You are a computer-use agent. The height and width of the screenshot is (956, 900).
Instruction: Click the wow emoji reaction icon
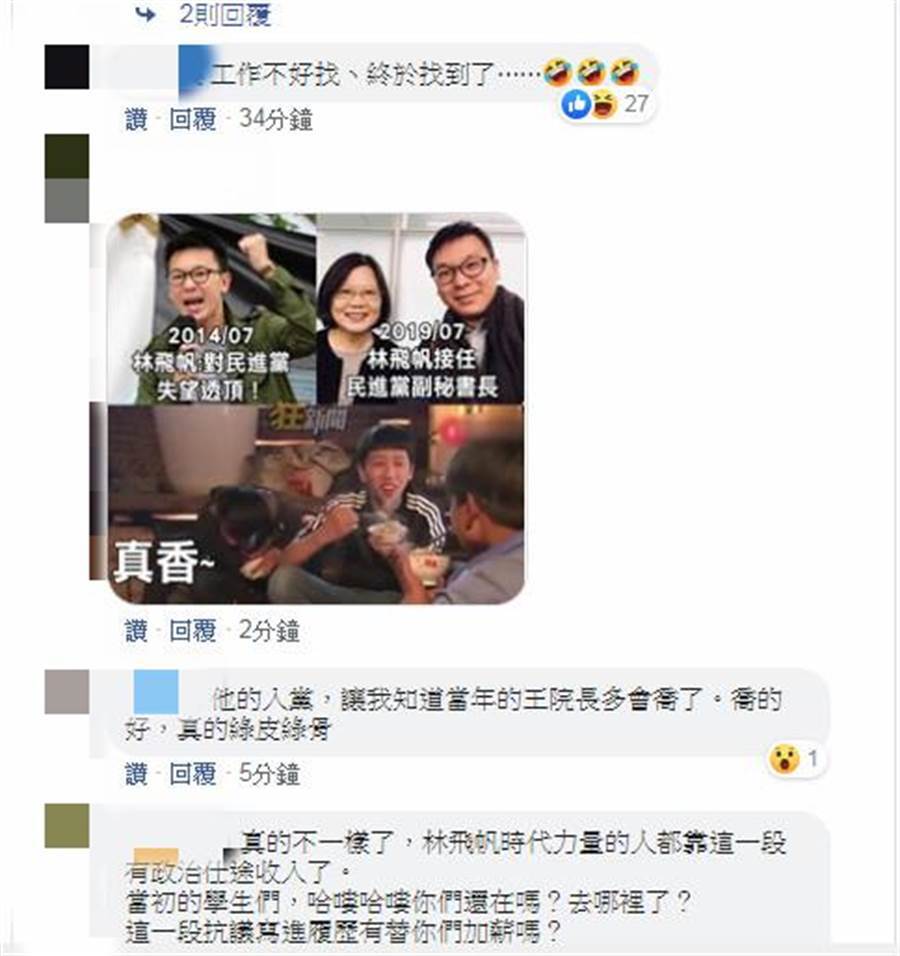click(784, 760)
